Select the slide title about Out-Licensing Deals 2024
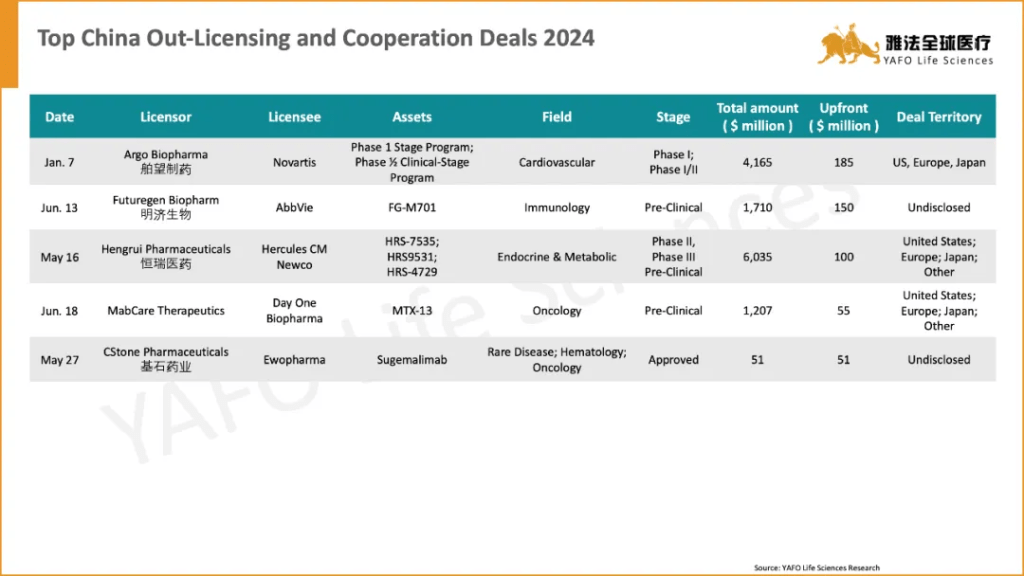Screen dimensions: 1024x576 click(x=316, y=39)
